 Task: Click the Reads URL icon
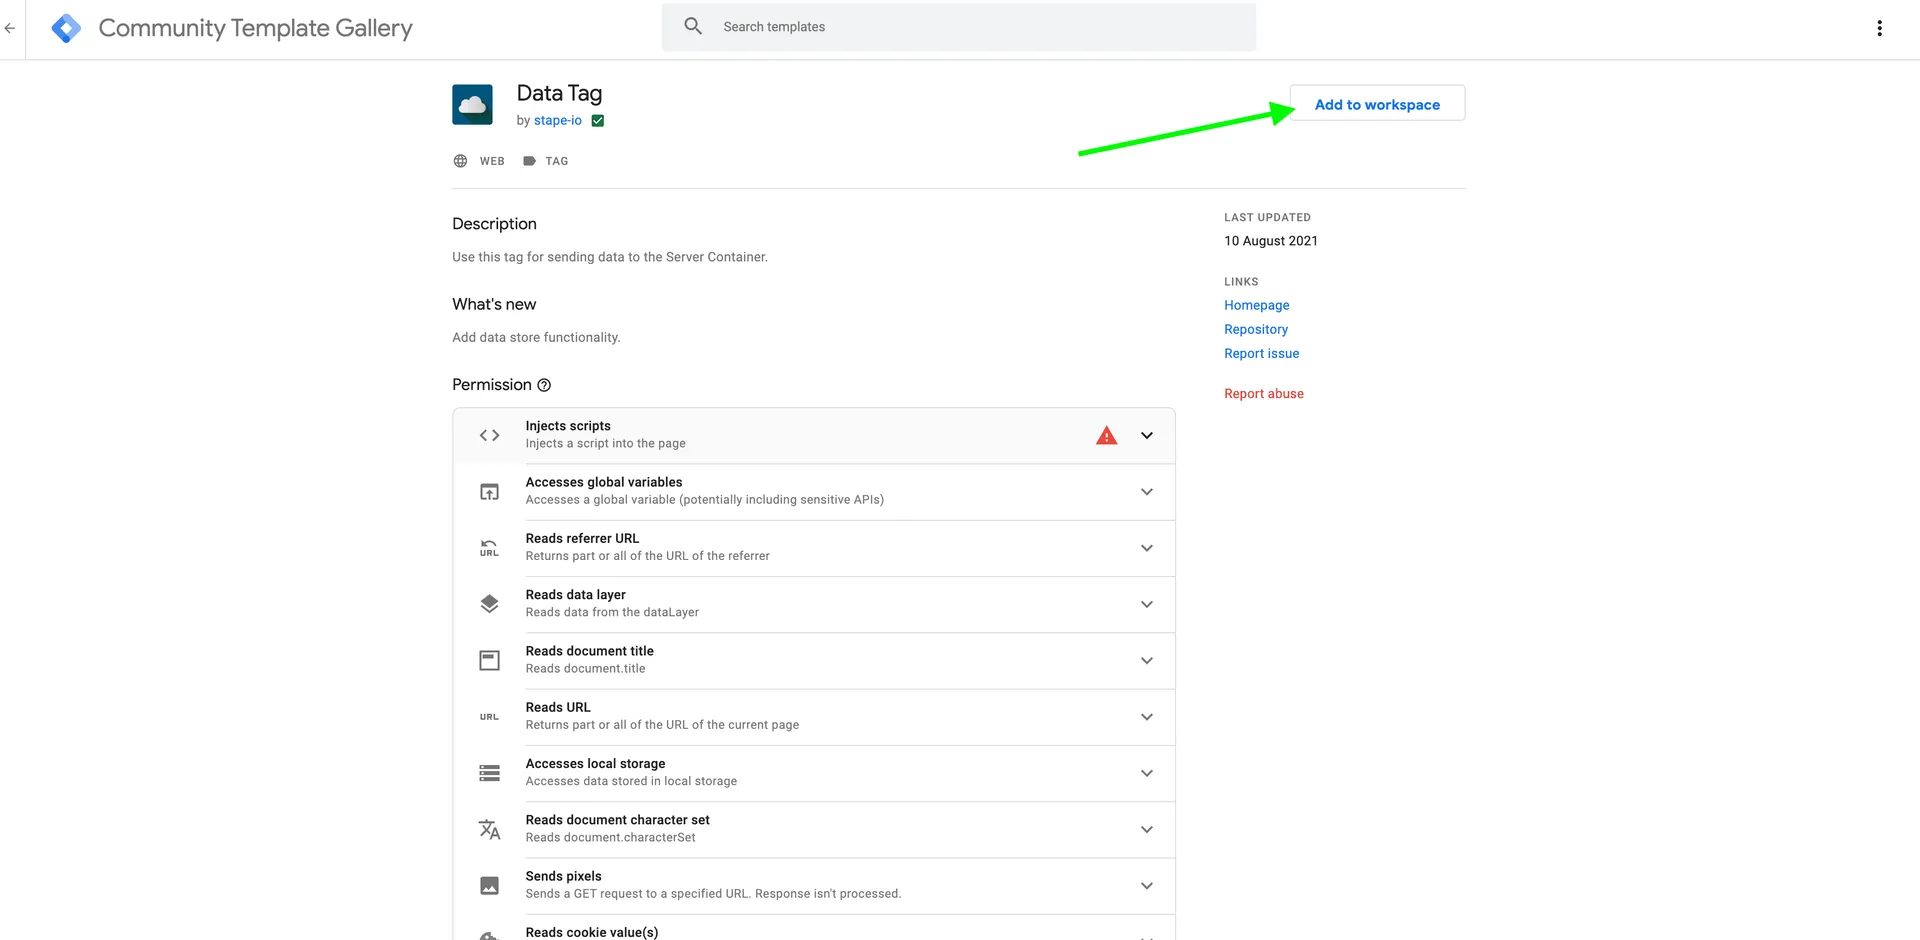[489, 717]
